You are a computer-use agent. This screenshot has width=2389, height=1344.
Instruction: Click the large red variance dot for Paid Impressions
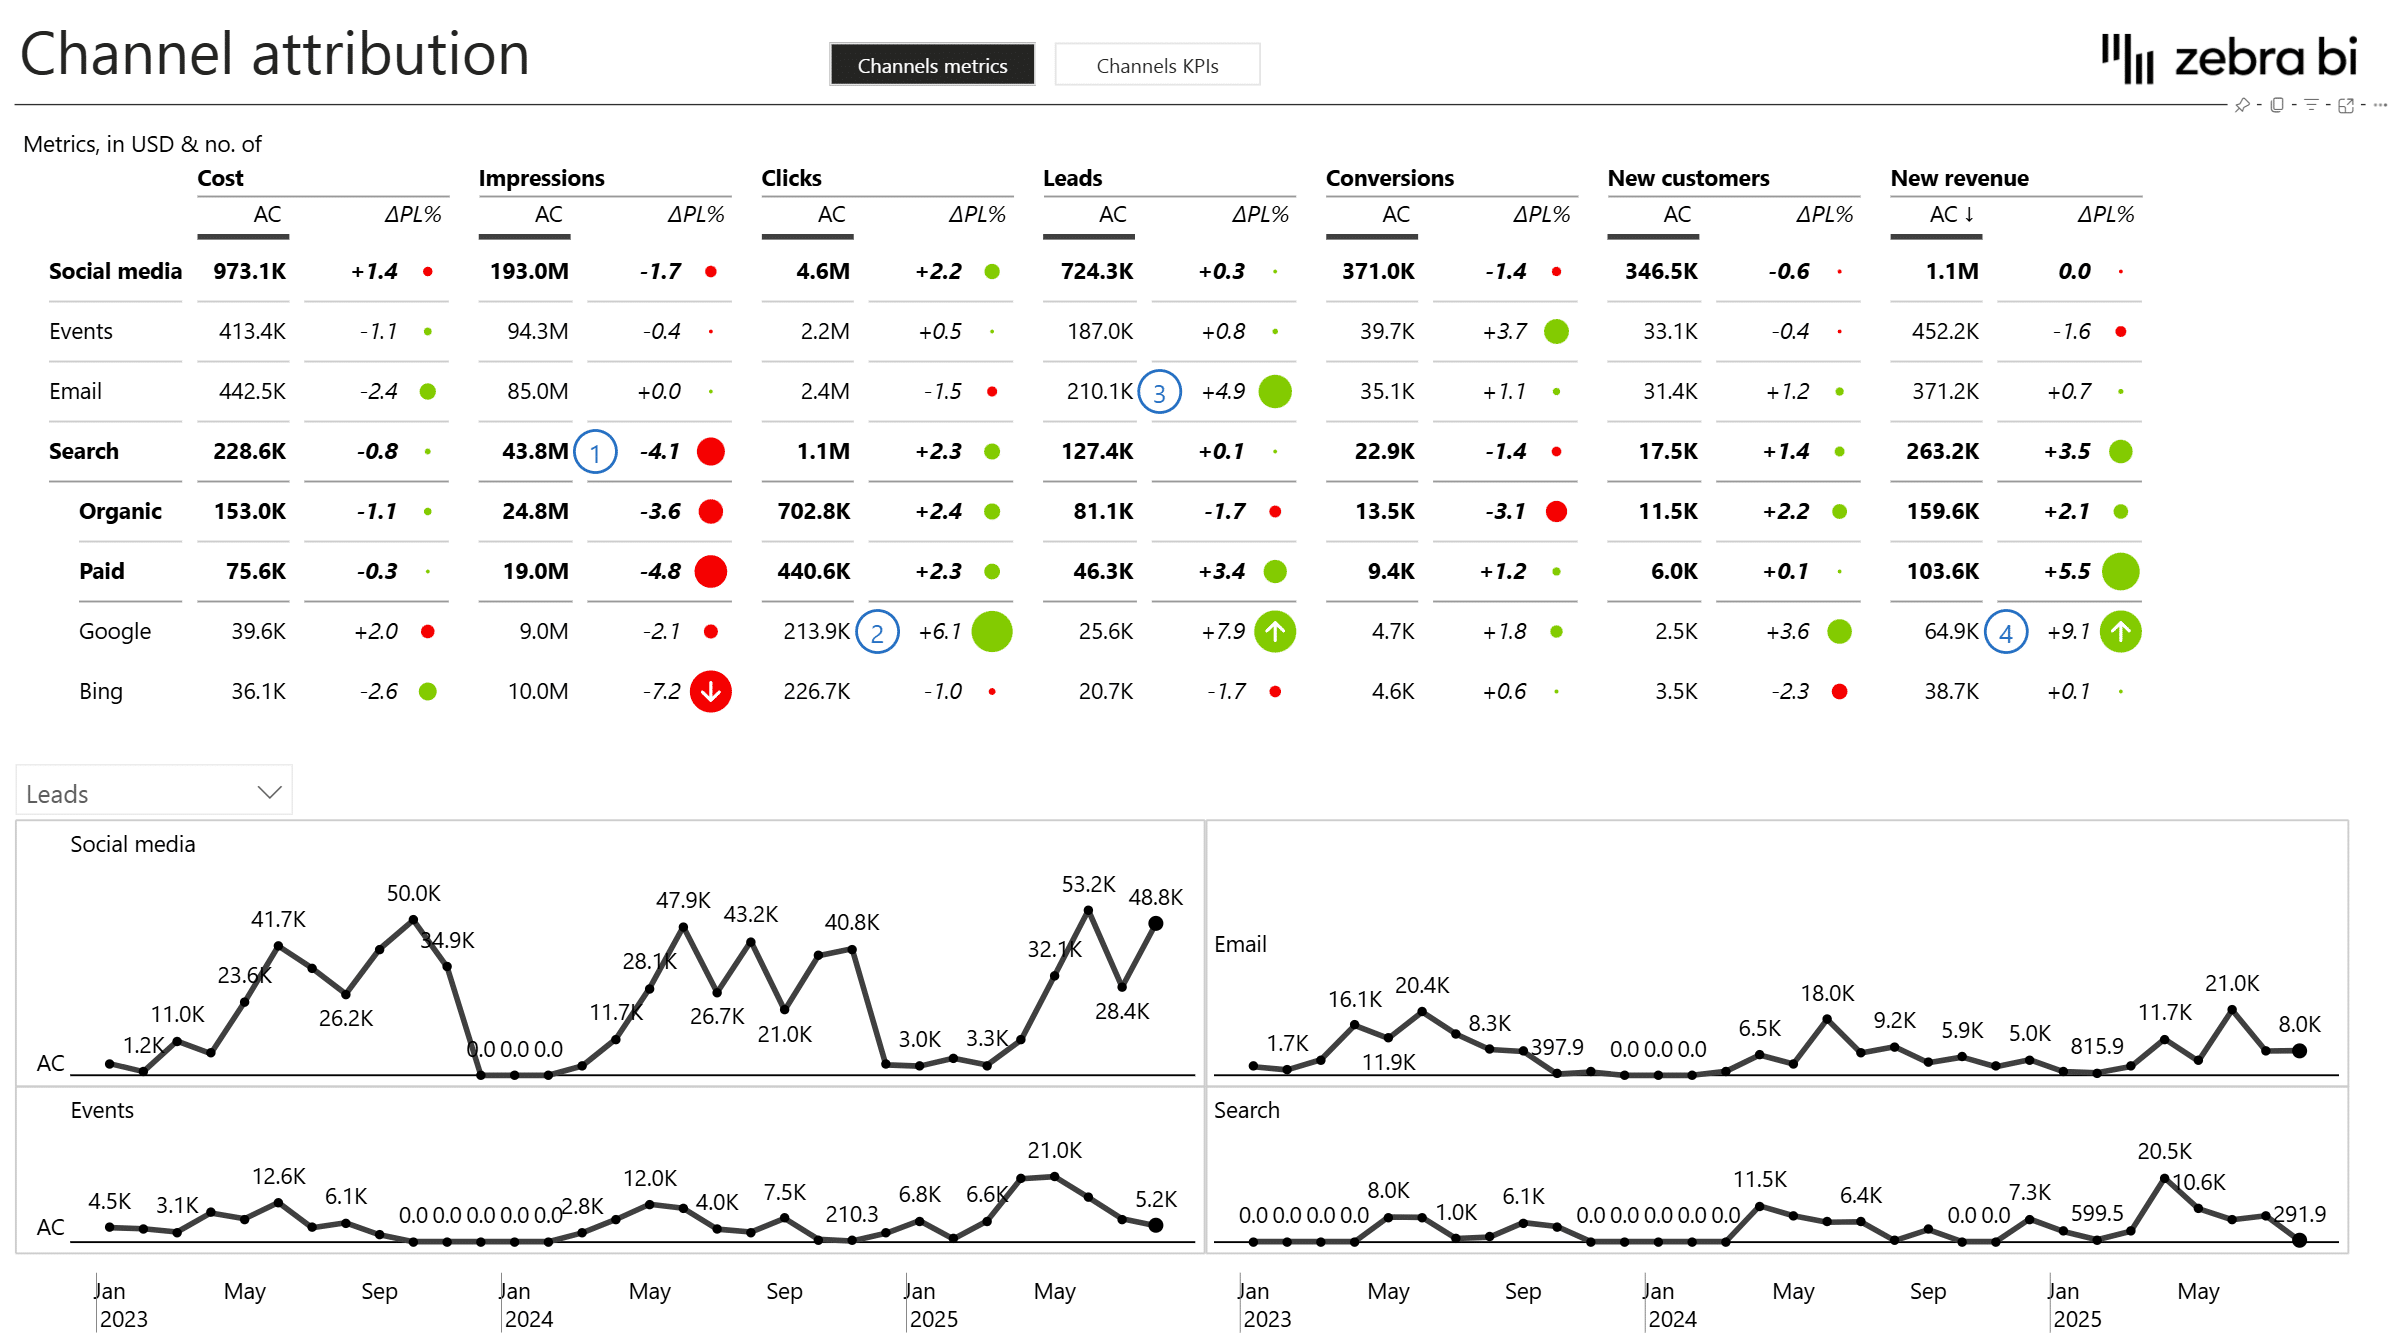(710, 571)
